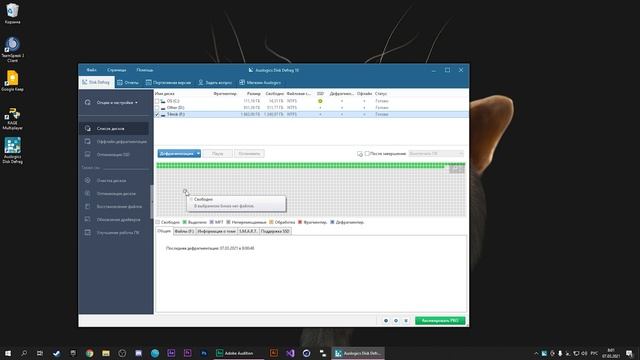Screen dimensions: 640x360
Task: Click the Статус column header
Action: (x=381, y=94)
